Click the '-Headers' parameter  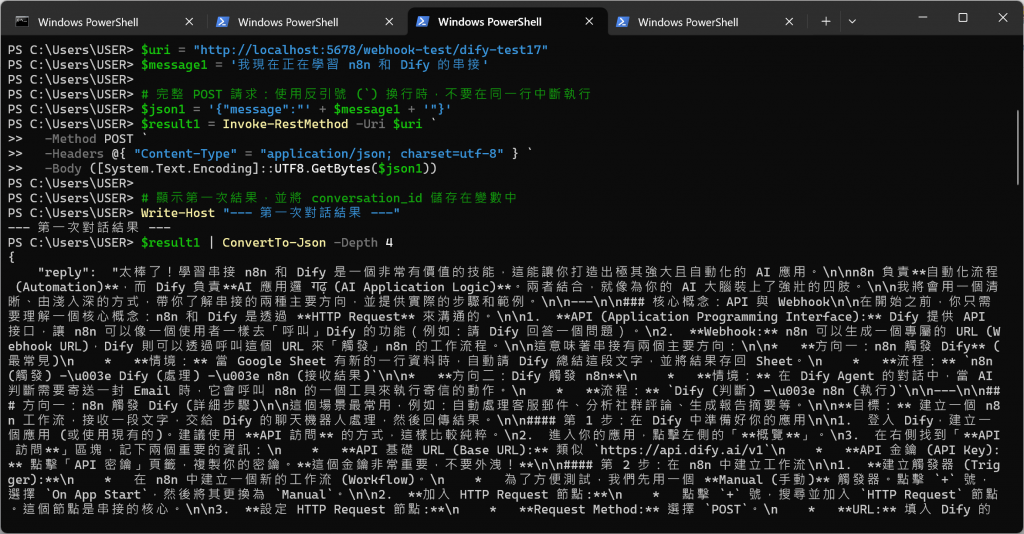tap(74, 154)
